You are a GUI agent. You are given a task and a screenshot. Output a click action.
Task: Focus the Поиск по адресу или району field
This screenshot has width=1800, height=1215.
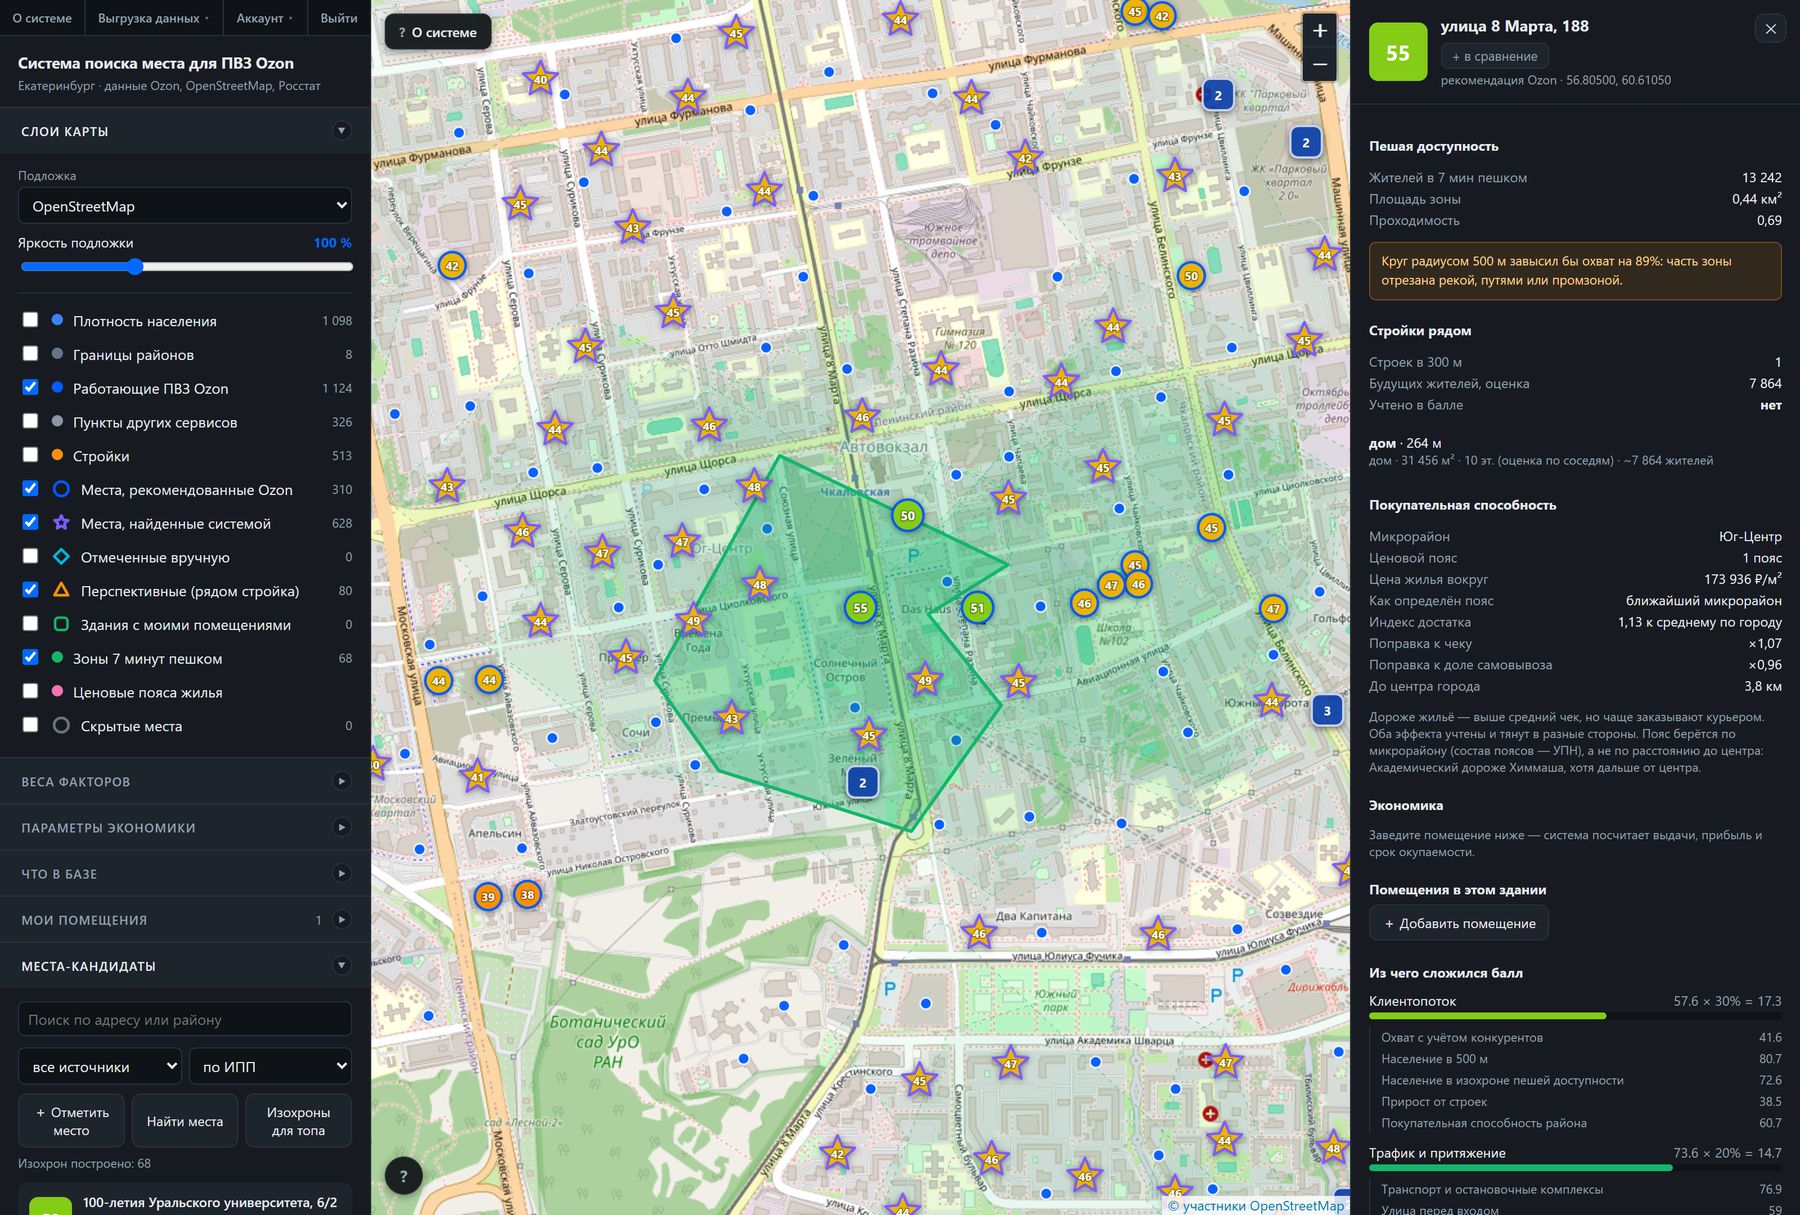click(x=185, y=1020)
